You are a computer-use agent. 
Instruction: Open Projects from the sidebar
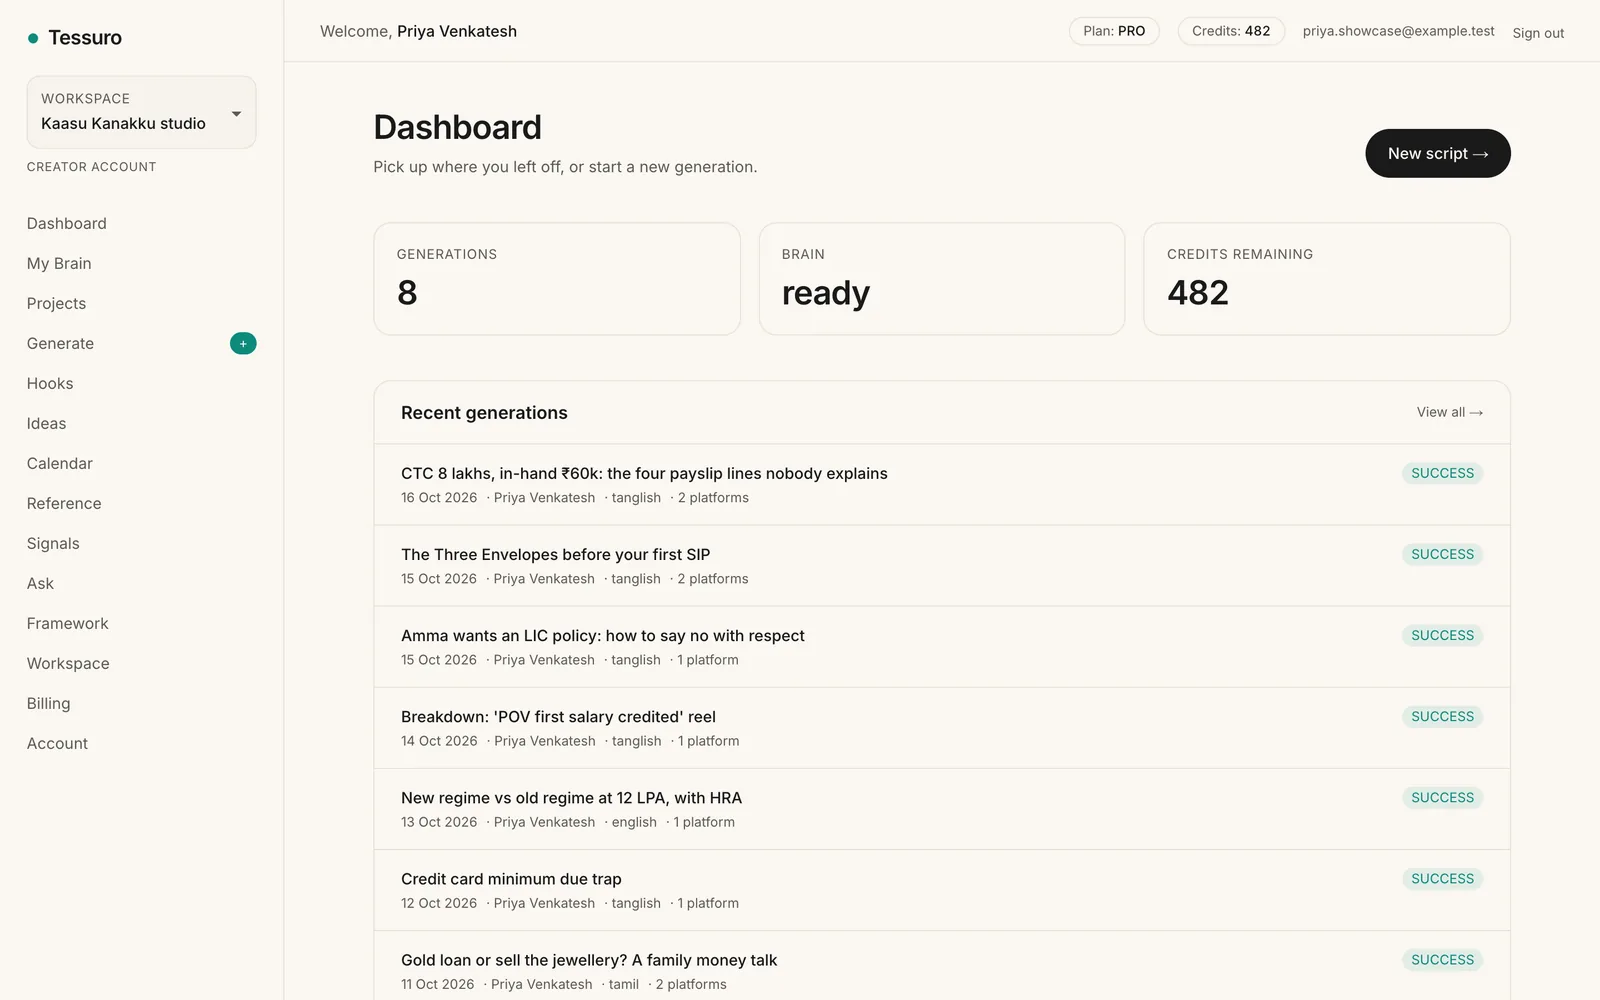pos(56,303)
